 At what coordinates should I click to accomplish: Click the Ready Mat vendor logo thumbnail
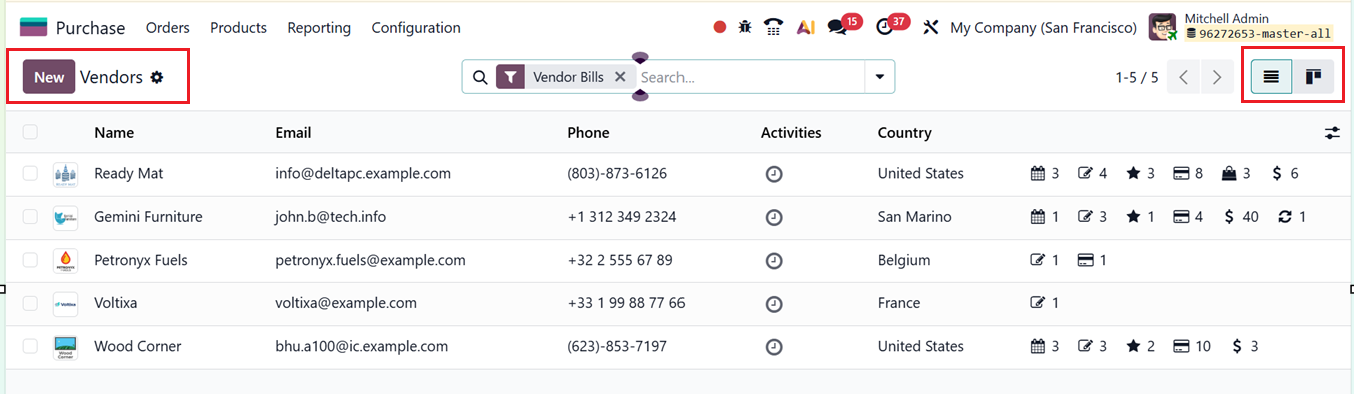[x=65, y=174]
